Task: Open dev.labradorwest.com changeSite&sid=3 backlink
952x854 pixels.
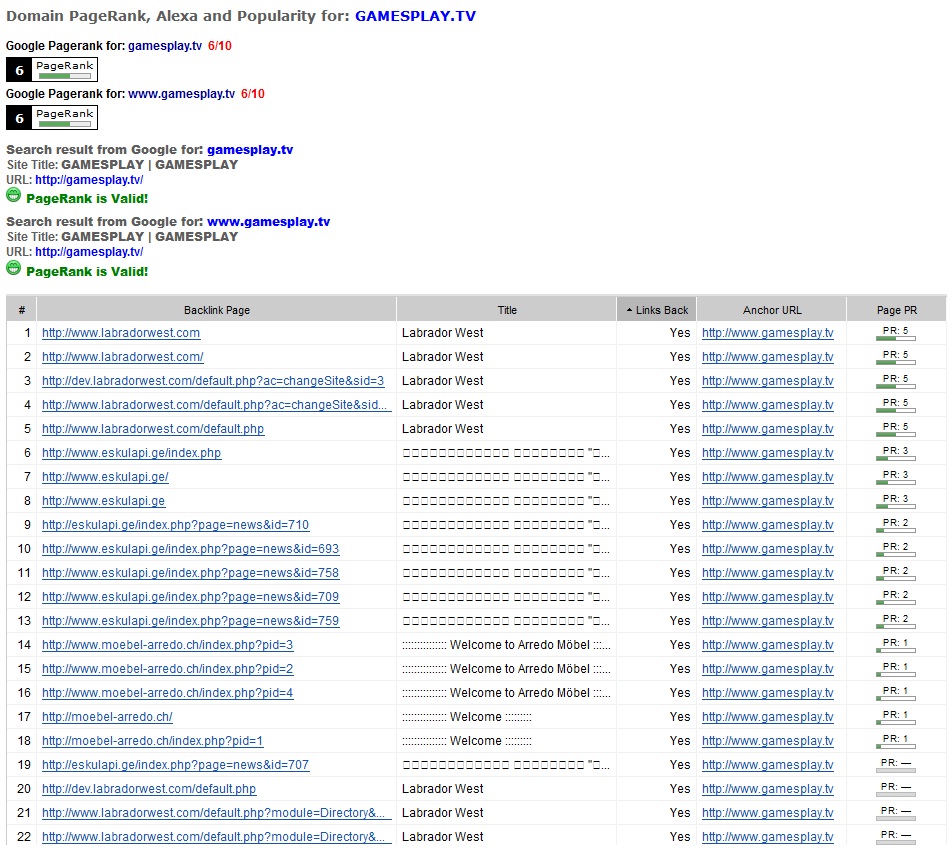Action: point(213,381)
